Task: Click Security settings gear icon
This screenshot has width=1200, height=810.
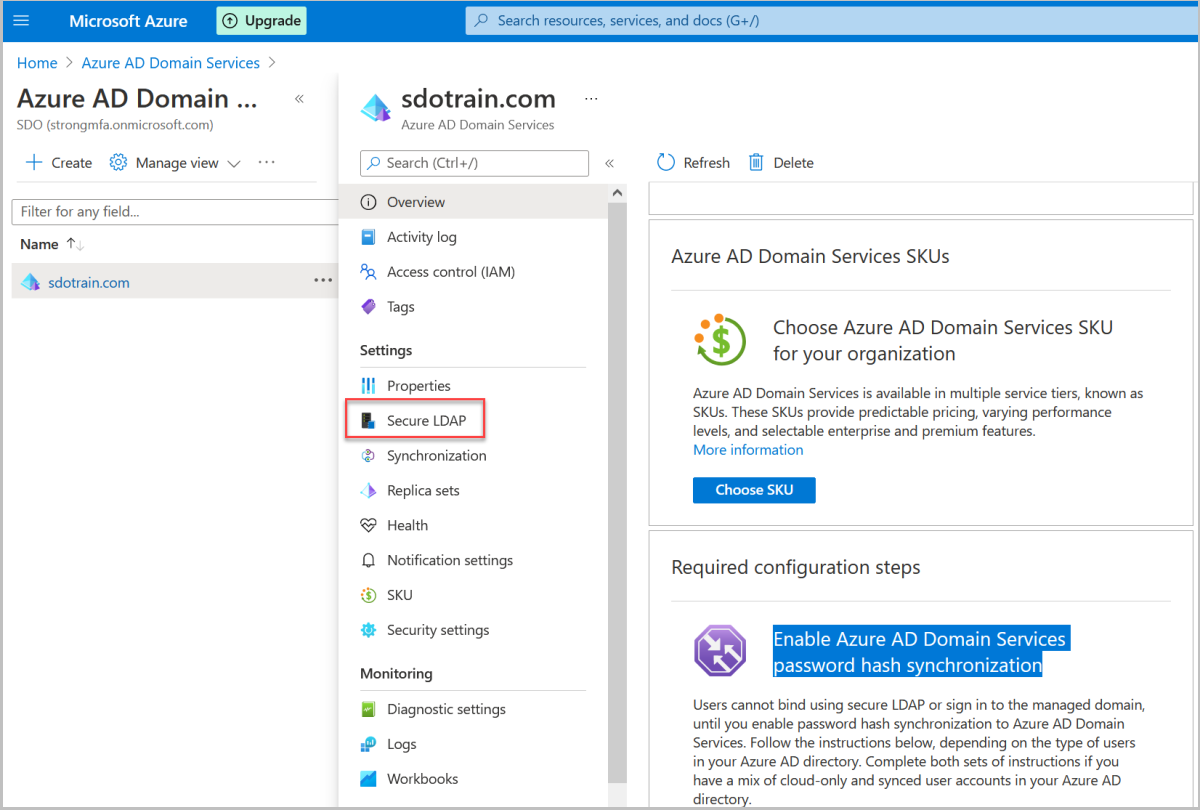Action: click(368, 630)
